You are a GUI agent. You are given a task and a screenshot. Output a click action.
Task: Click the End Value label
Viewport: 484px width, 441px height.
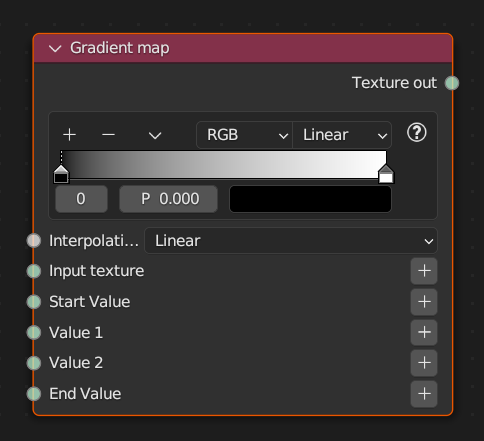click(85, 394)
